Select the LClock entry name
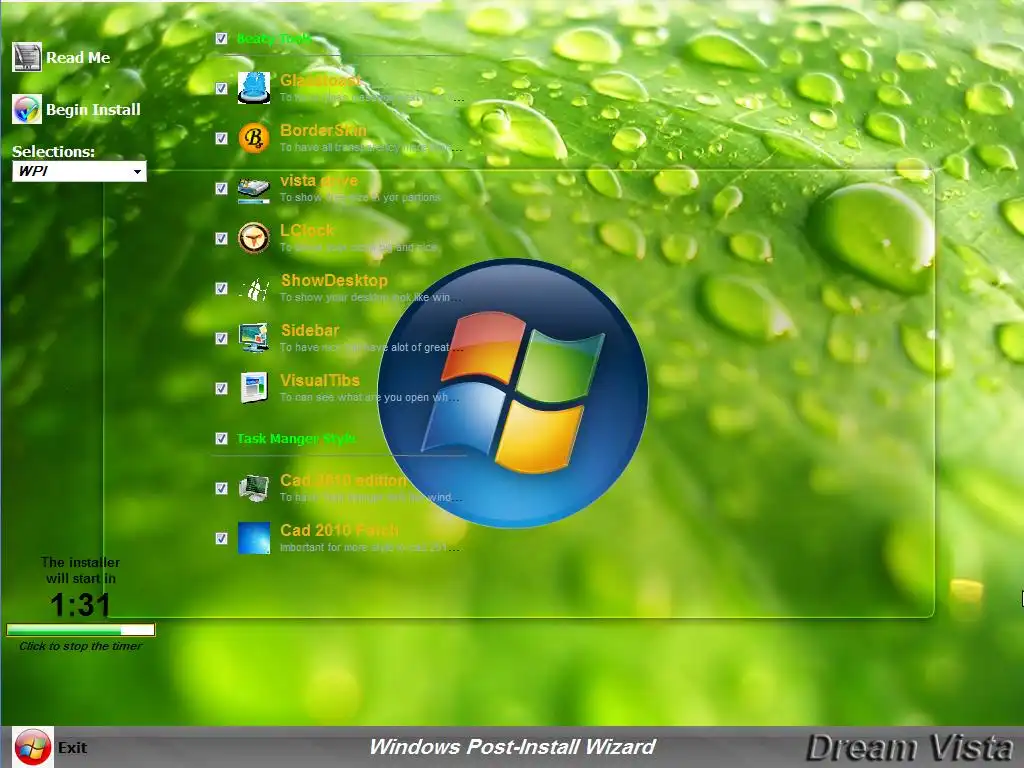 306,230
